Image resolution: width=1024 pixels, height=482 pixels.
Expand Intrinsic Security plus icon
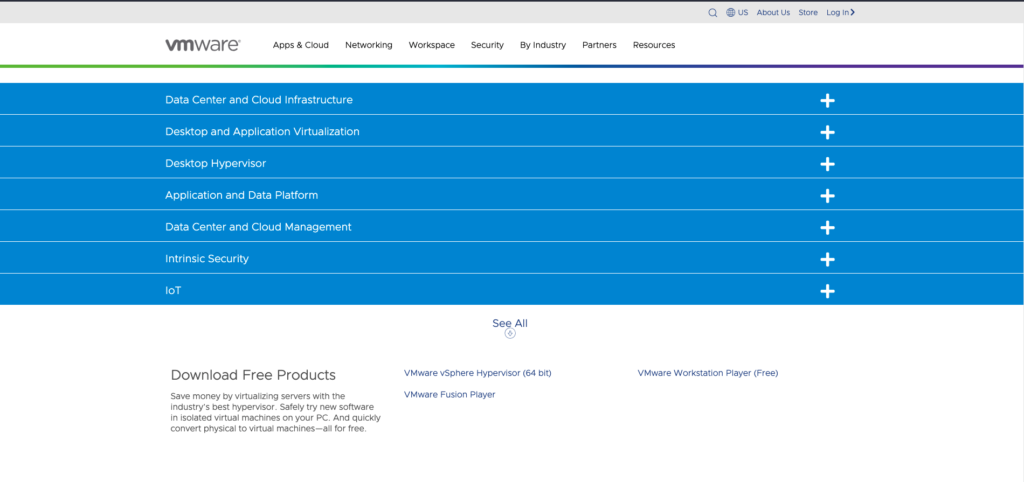pos(827,259)
